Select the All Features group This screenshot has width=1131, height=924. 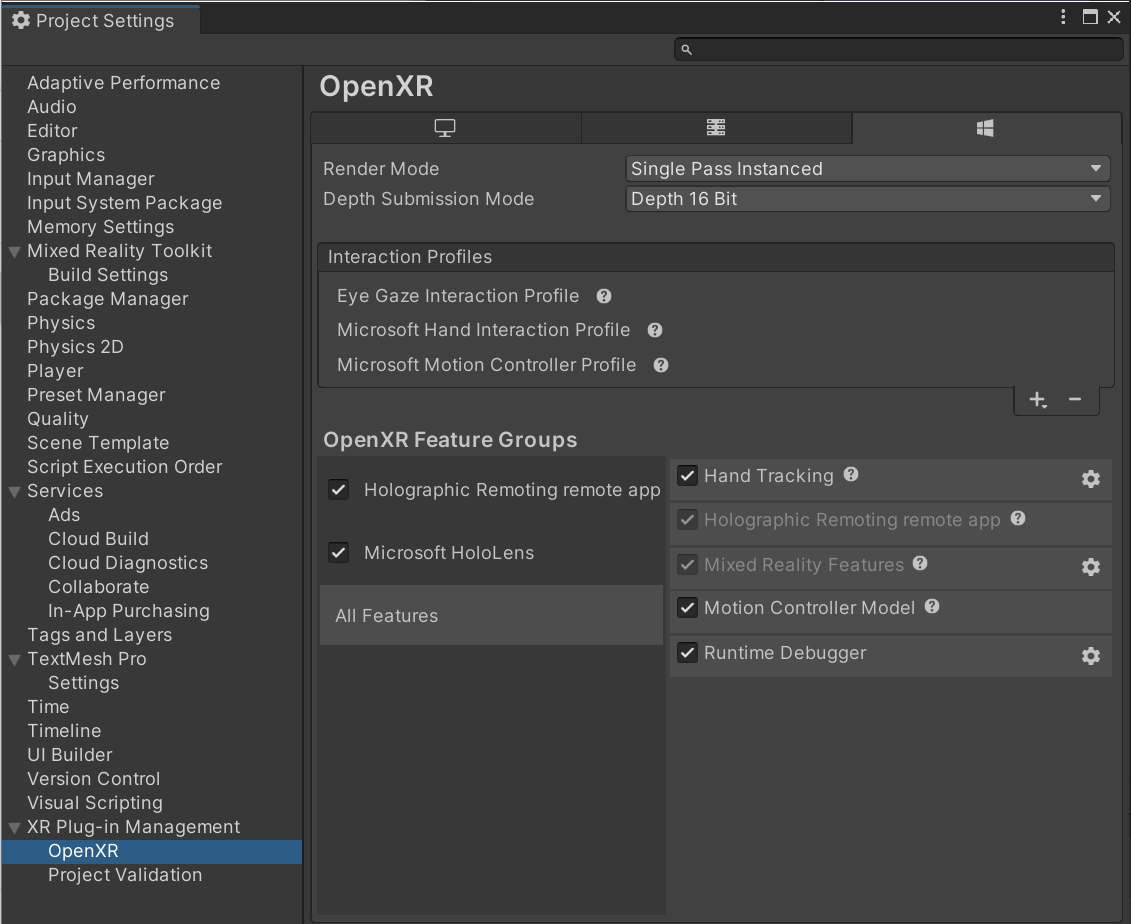(491, 615)
